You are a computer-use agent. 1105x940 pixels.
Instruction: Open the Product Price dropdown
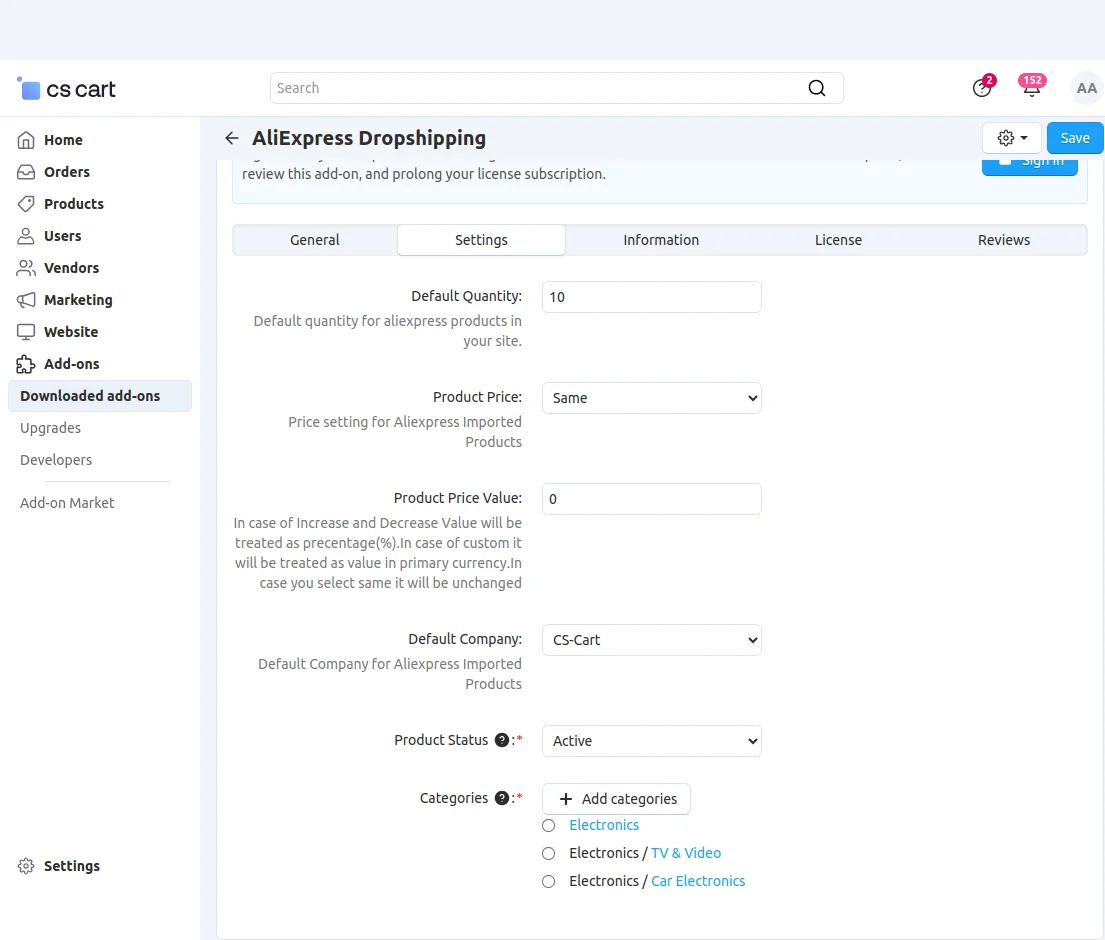click(651, 398)
